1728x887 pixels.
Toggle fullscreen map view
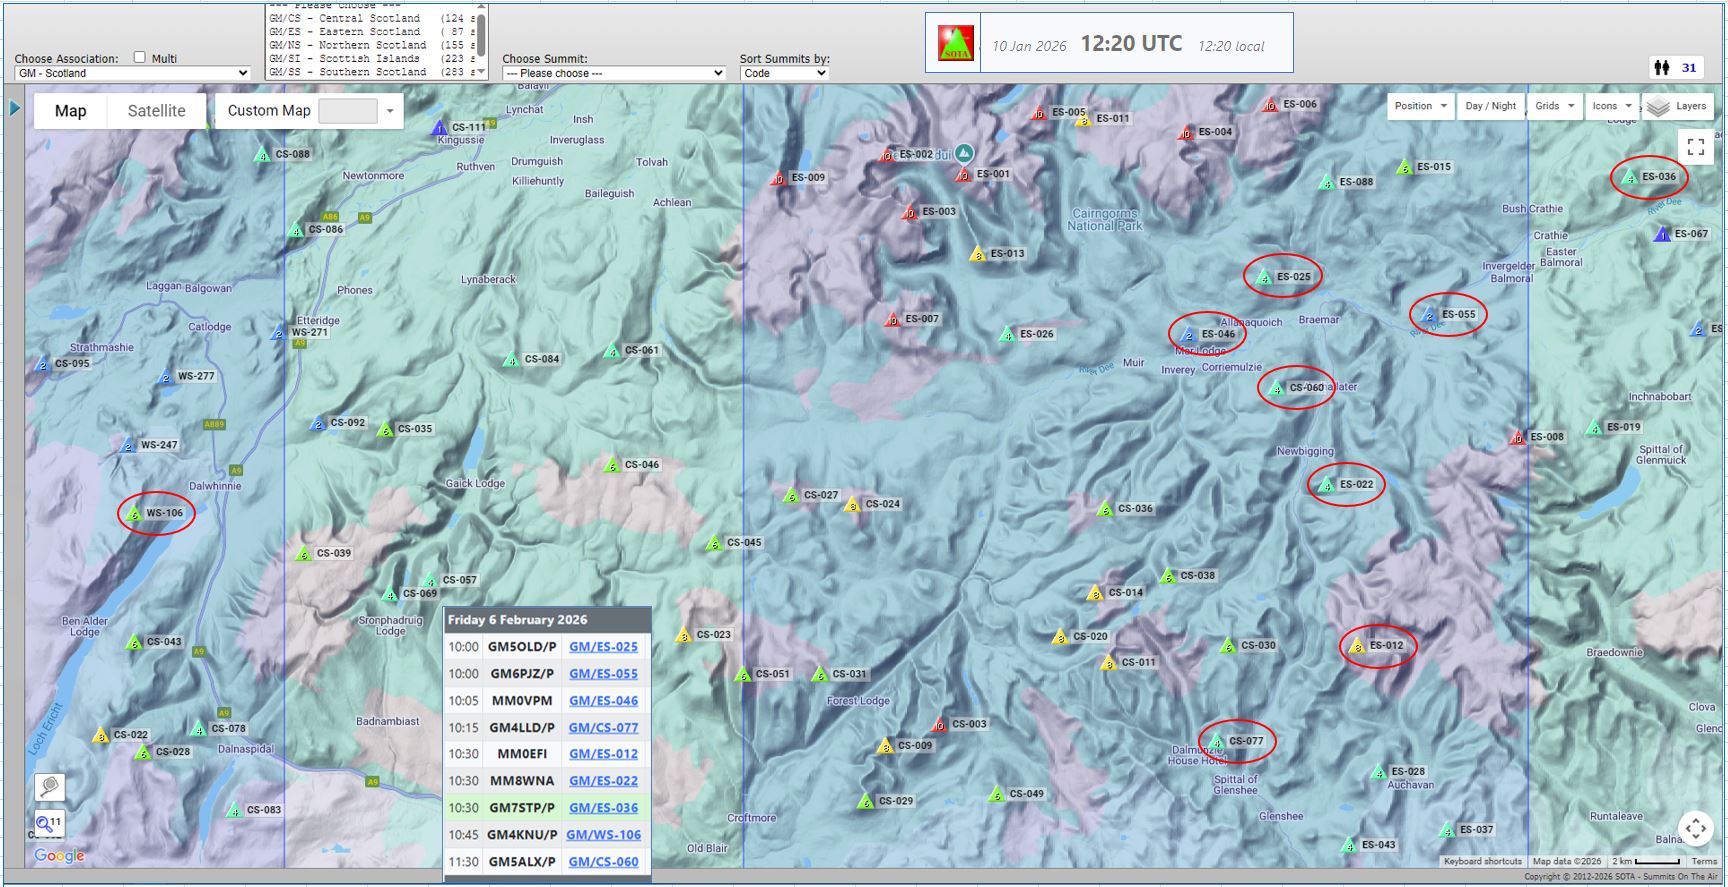click(x=1695, y=148)
